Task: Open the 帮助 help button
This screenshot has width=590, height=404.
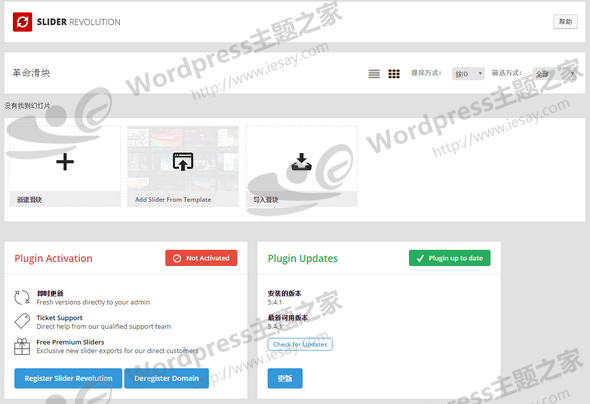Action: (x=565, y=21)
